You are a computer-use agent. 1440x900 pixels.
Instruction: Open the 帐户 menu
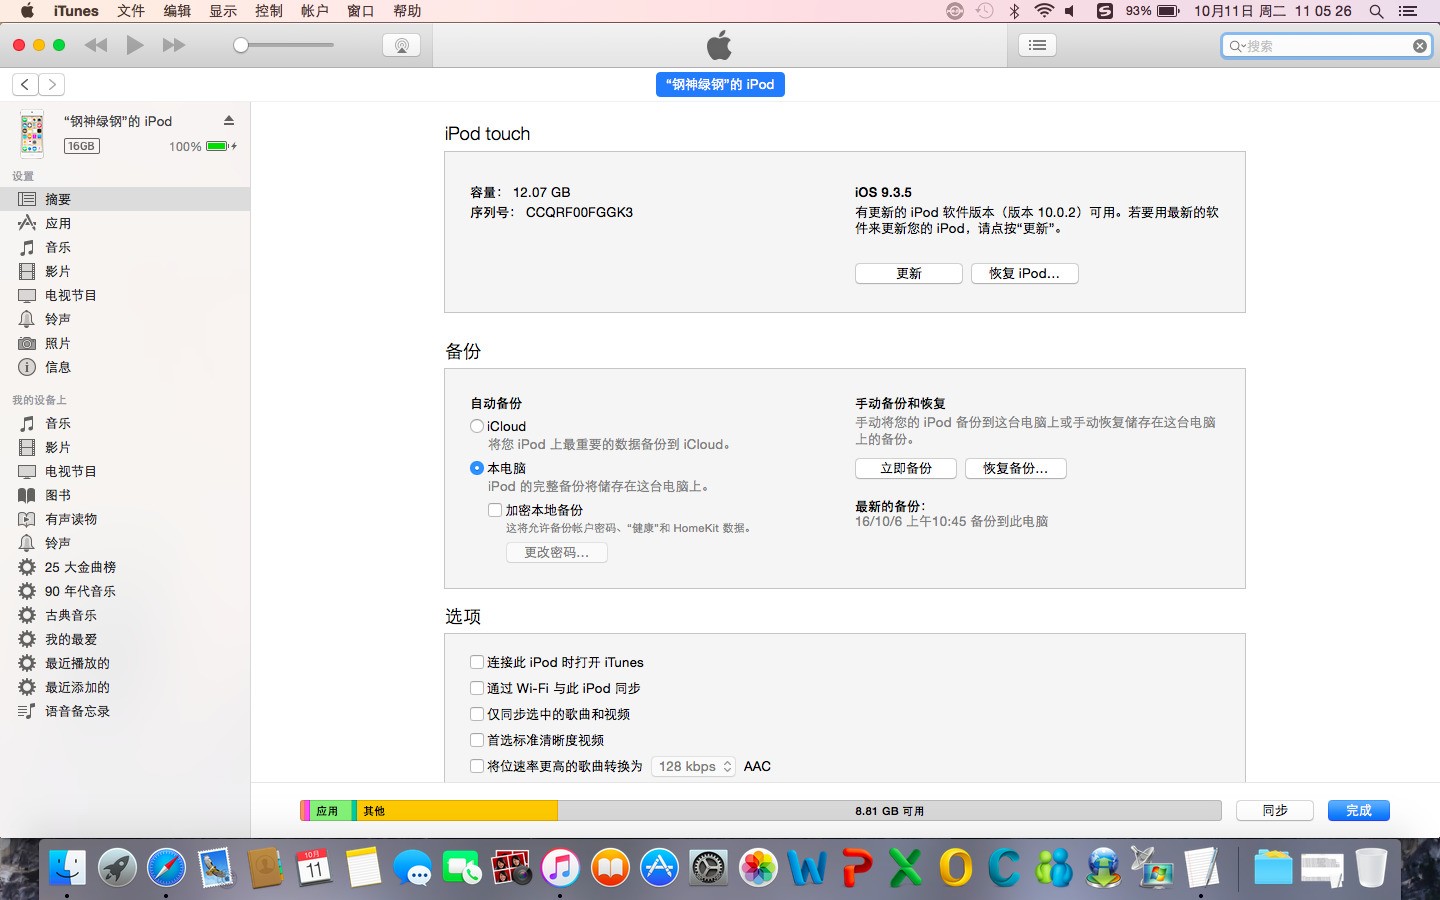(x=315, y=11)
